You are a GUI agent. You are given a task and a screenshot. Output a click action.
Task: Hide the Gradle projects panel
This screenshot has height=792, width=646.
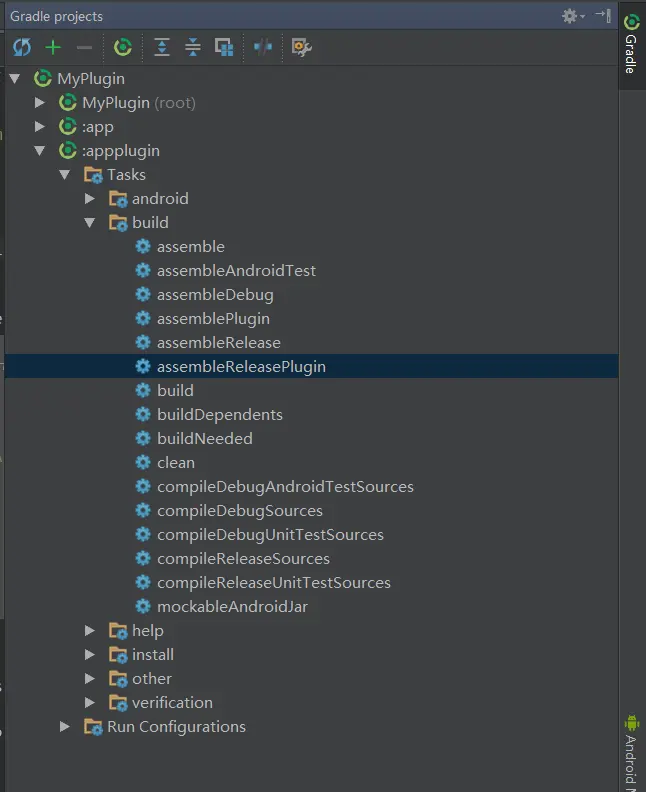click(603, 16)
